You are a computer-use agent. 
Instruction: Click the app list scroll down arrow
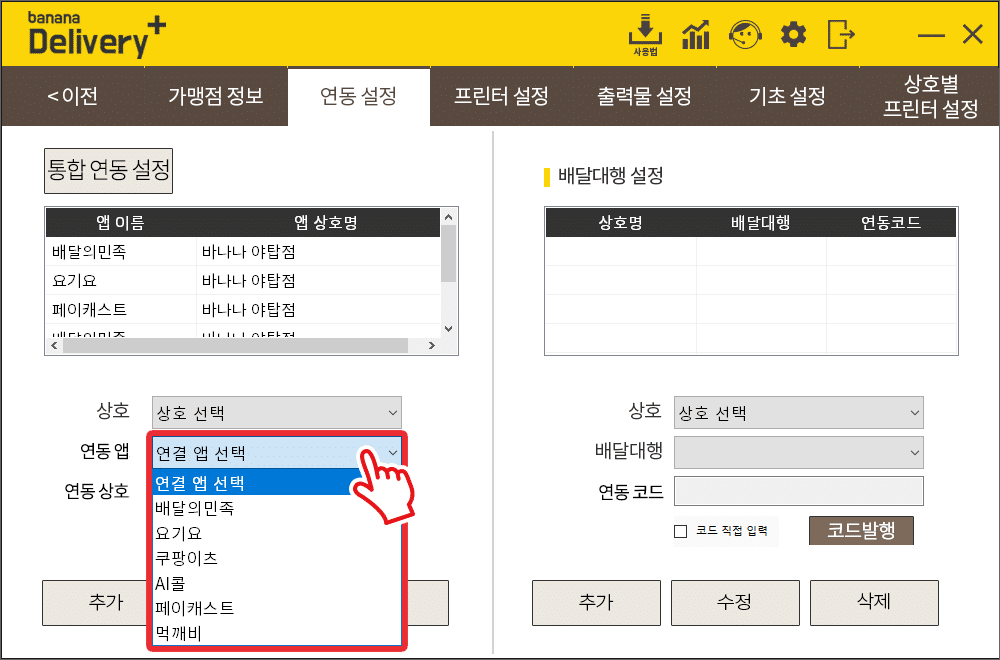tap(448, 329)
